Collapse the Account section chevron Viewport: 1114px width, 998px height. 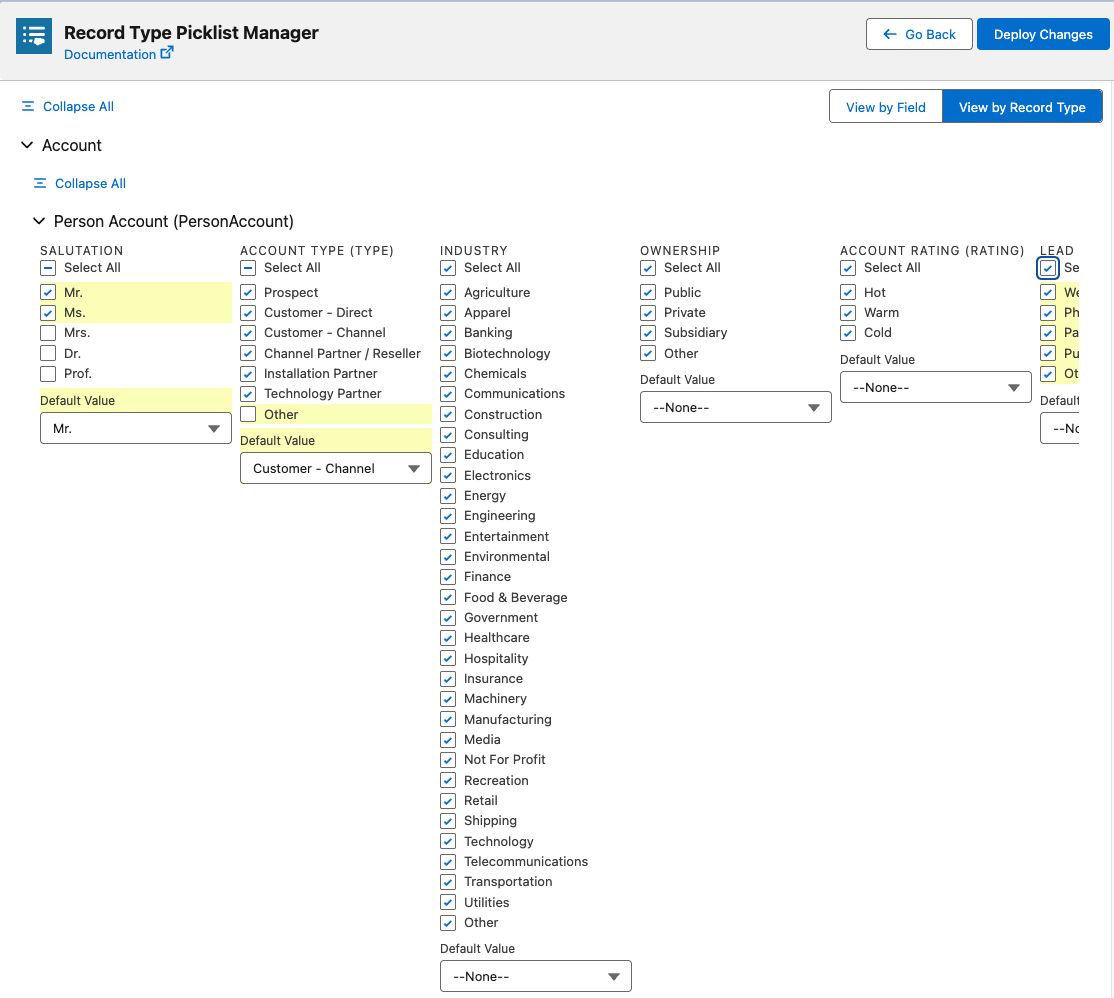pos(27,145)
